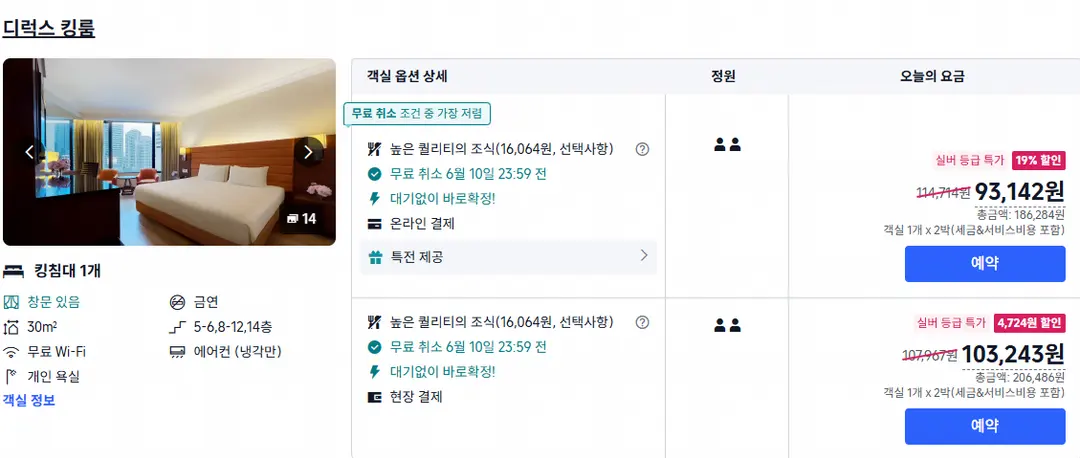Go to the previous room photo with the left arrow
This screenshot has height=458, width=1080.
29,152
